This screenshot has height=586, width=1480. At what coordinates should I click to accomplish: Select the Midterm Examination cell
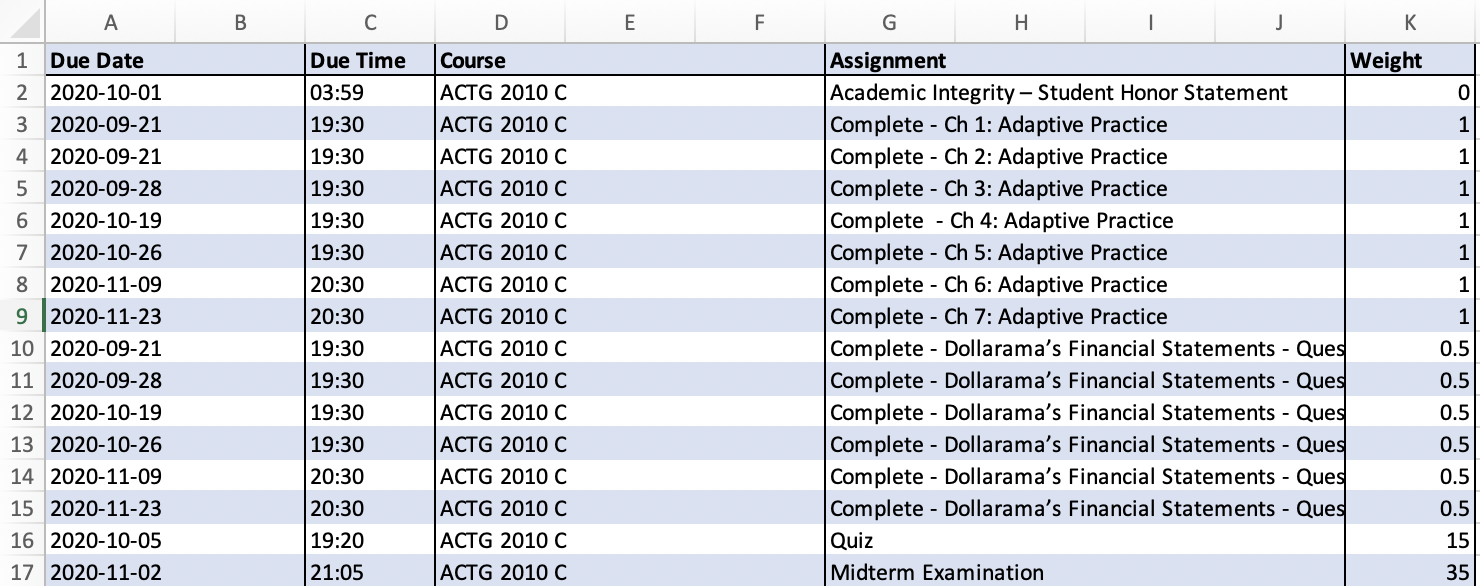tap(1085, 572)
